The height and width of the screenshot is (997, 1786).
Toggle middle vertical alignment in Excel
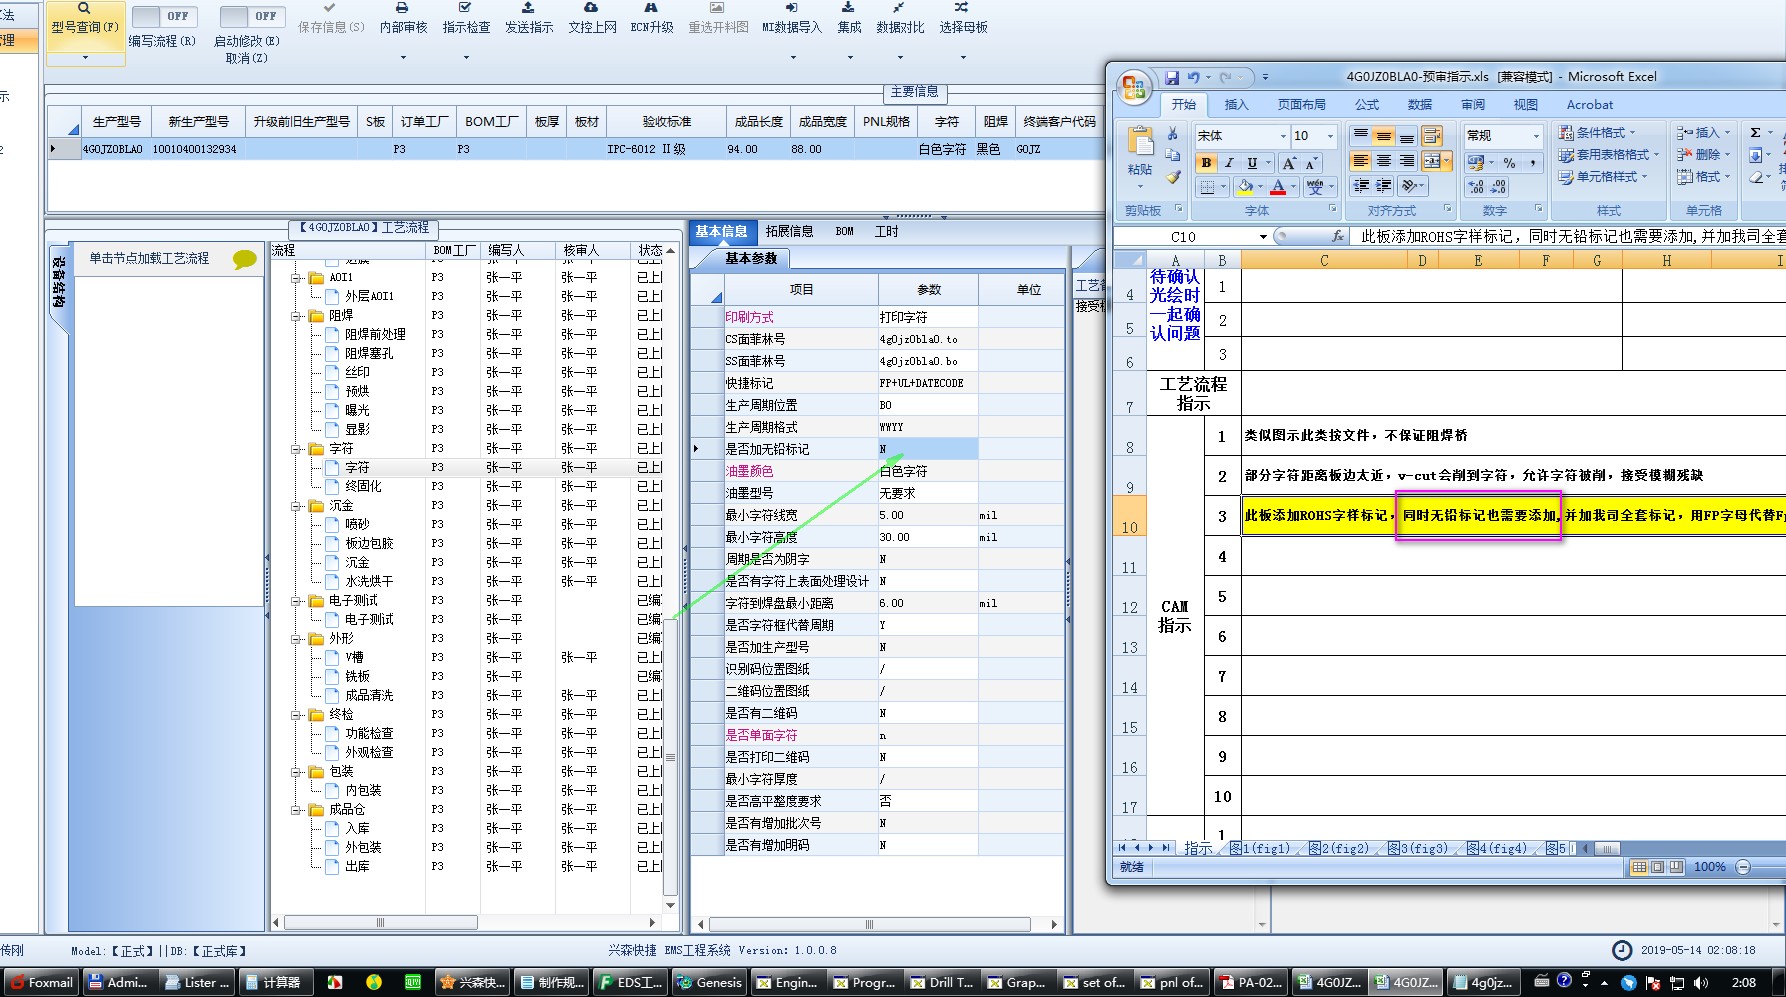click(x=1384, y=136)
